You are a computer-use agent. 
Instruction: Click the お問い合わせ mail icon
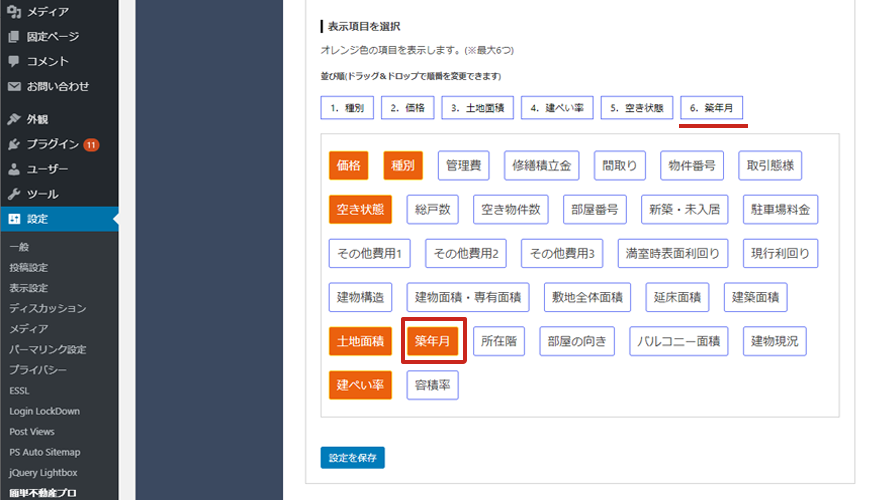pos(14,87)
